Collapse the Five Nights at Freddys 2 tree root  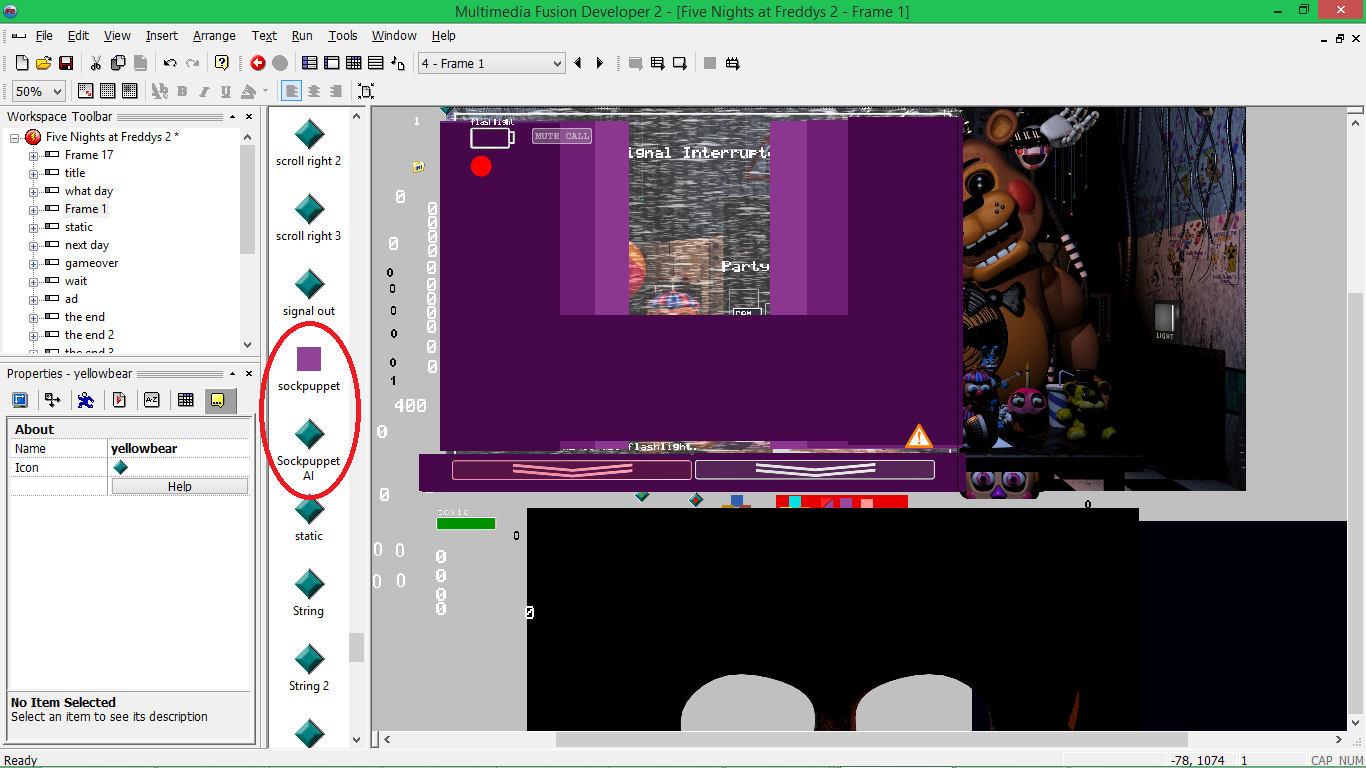click(16, 137)
